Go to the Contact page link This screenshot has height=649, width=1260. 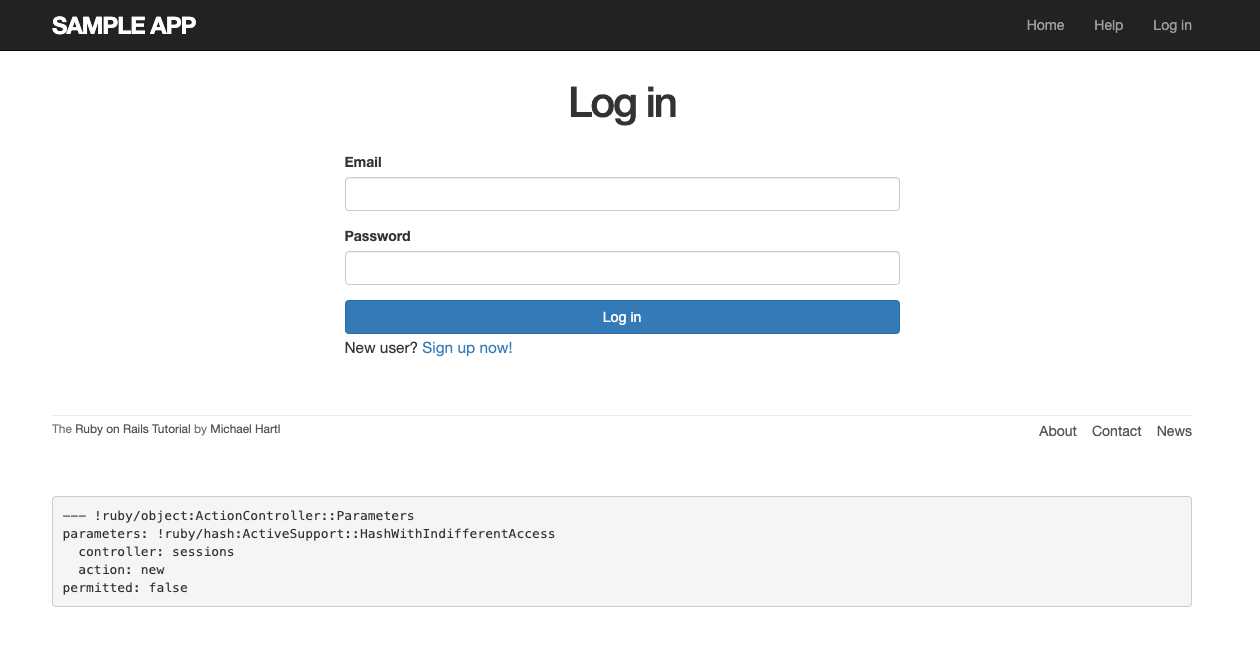click(x=1116, y=431)
